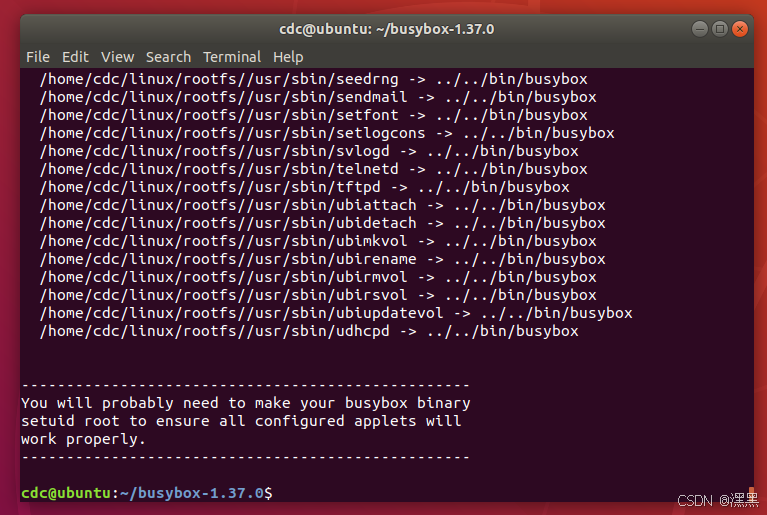Image resolution: width=767 pixels, height=515 pixels.
Task: Open the View menu
Action: point(117,57)
